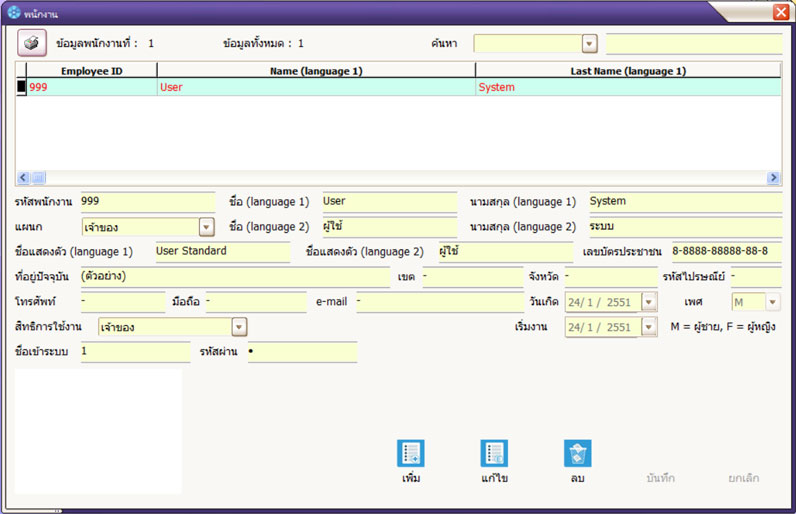Sort by Employee ID column header
Image resolution: width=796 pixels, height=514 pixels.
point(91,71)
